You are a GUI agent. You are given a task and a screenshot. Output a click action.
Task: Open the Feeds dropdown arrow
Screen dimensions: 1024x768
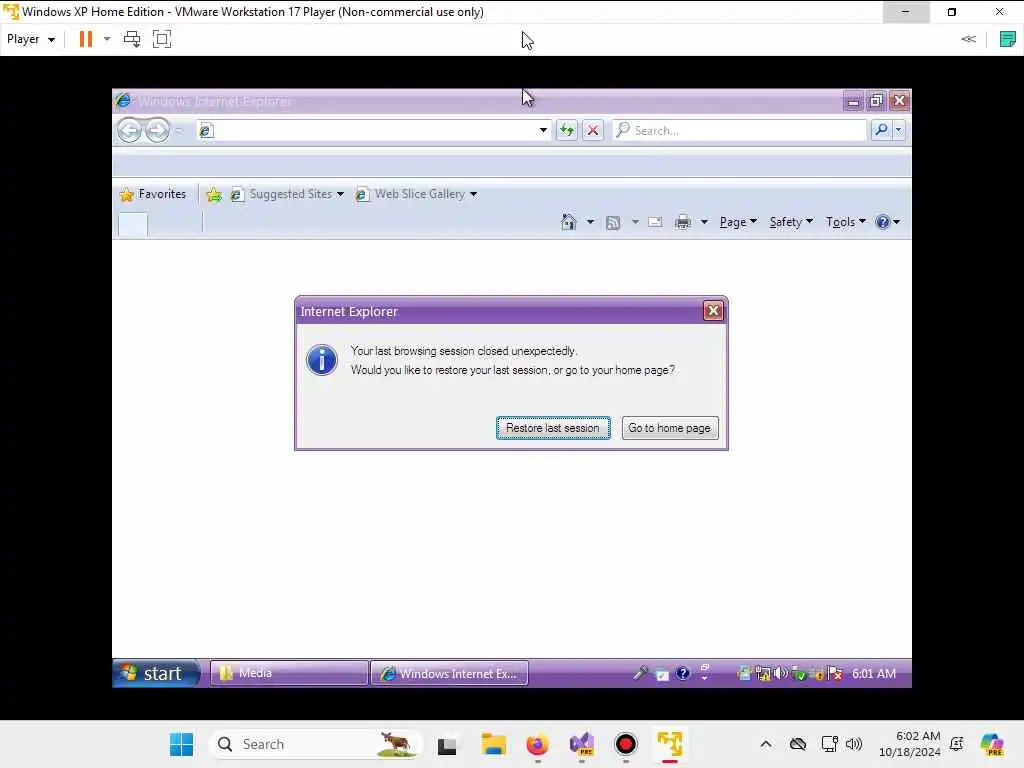coord(635,222)
